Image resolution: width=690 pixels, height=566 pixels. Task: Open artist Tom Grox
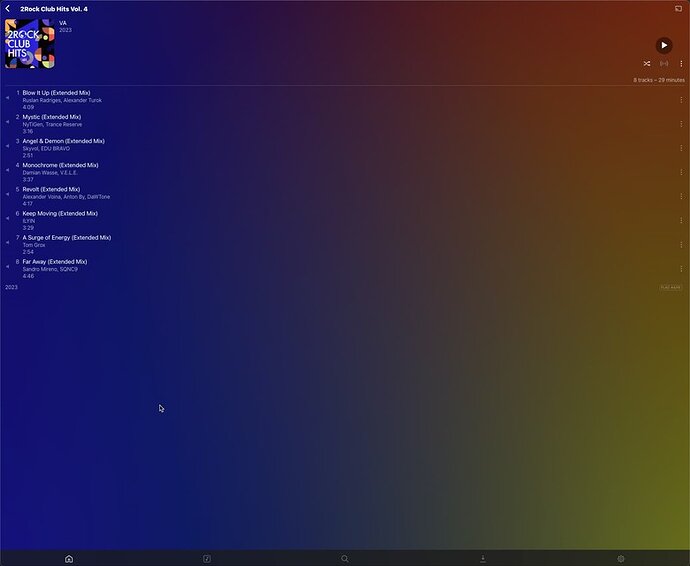[x=34, y=245]
